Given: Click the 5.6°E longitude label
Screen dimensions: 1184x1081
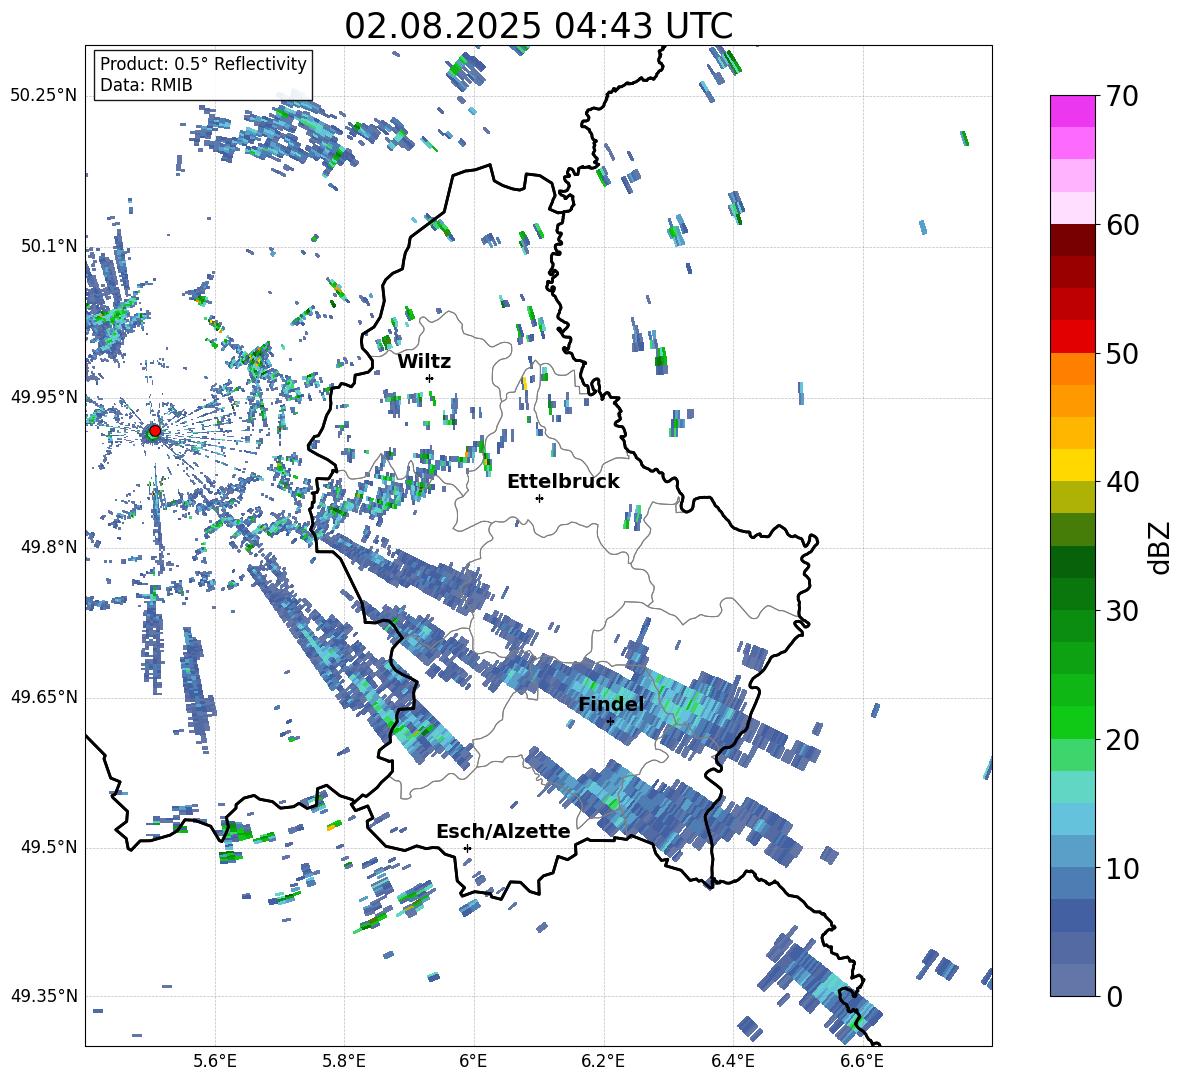Looking at the screenshot, I should (x=215, y=1062).
